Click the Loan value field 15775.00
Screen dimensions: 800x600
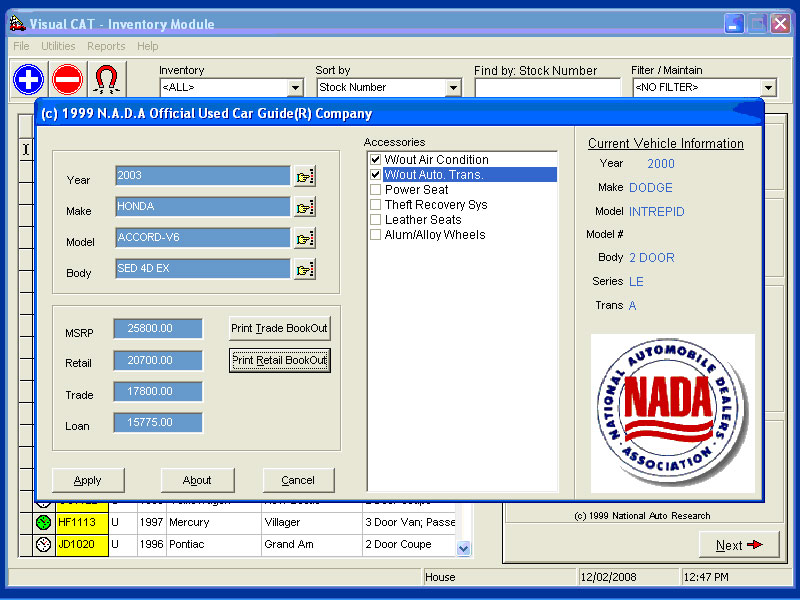click(x=158, y=422)
